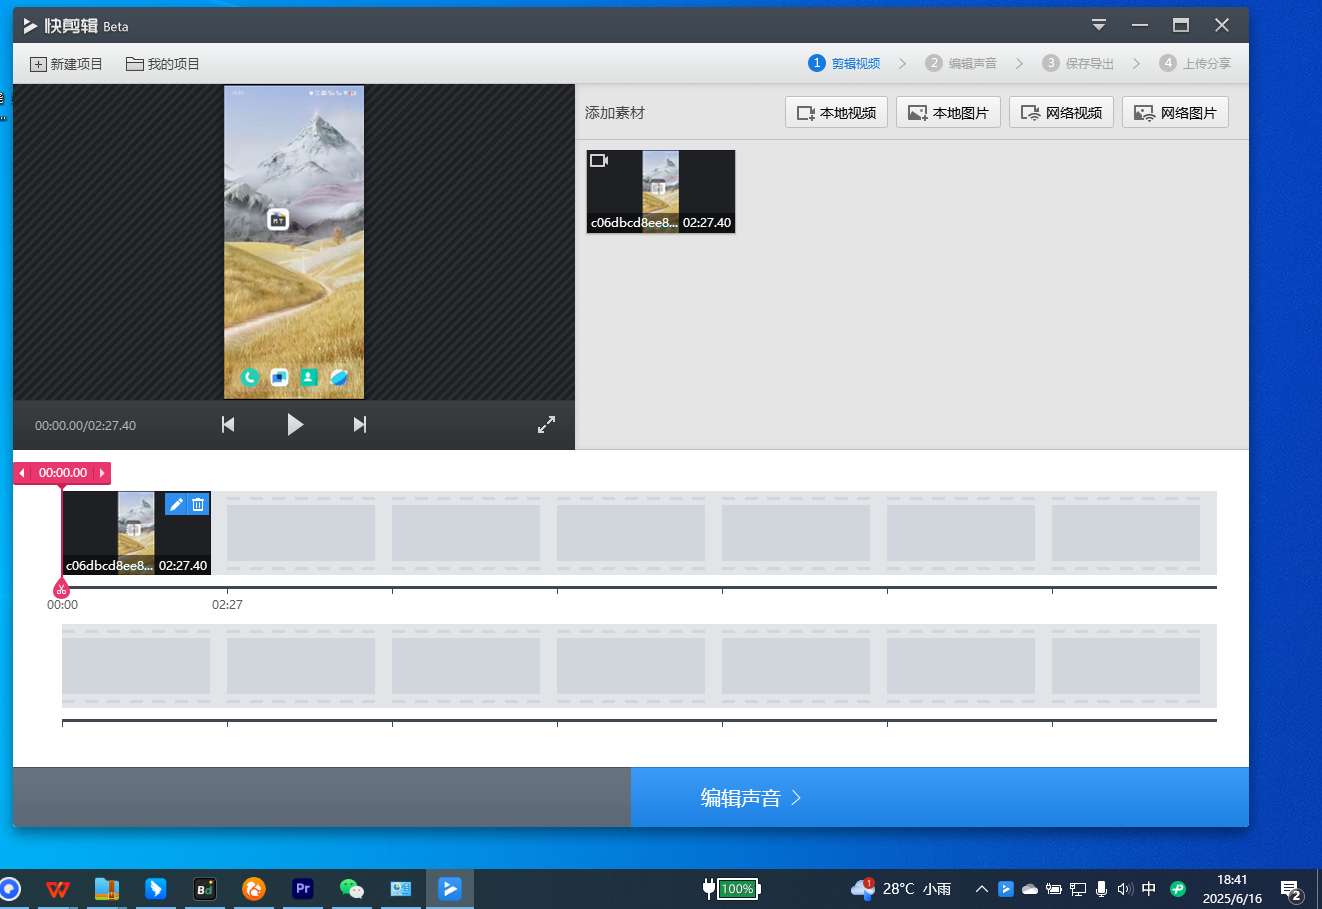The width and height of the screenshot is (1322, 909).
Task: Add a 本地图片 local picture
Action: (948, 113)
